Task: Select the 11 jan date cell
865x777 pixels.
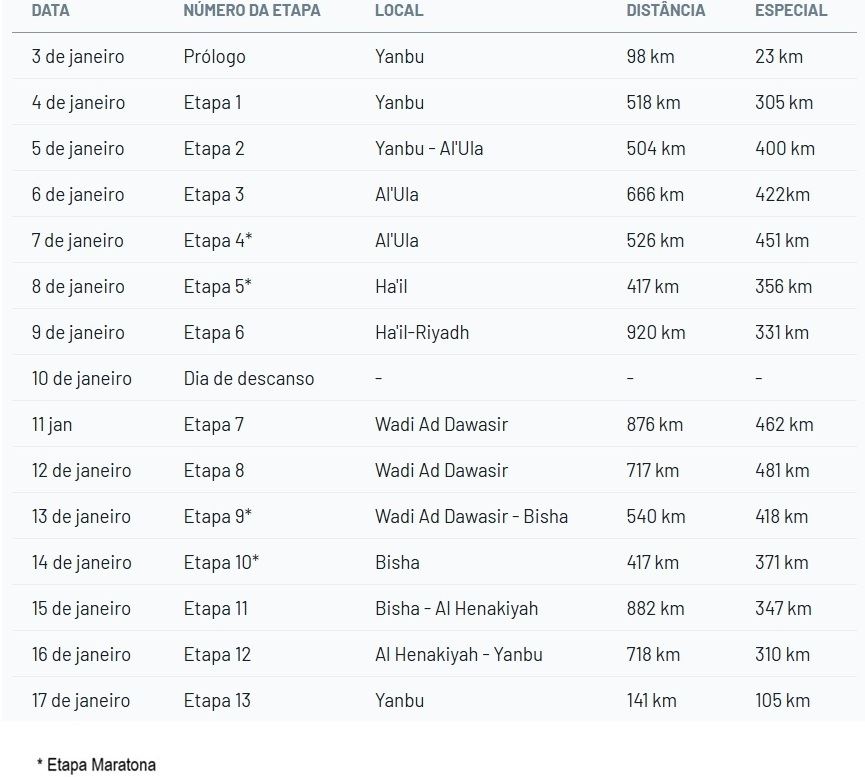Action: pyautogui.click(x=52, y=425)
